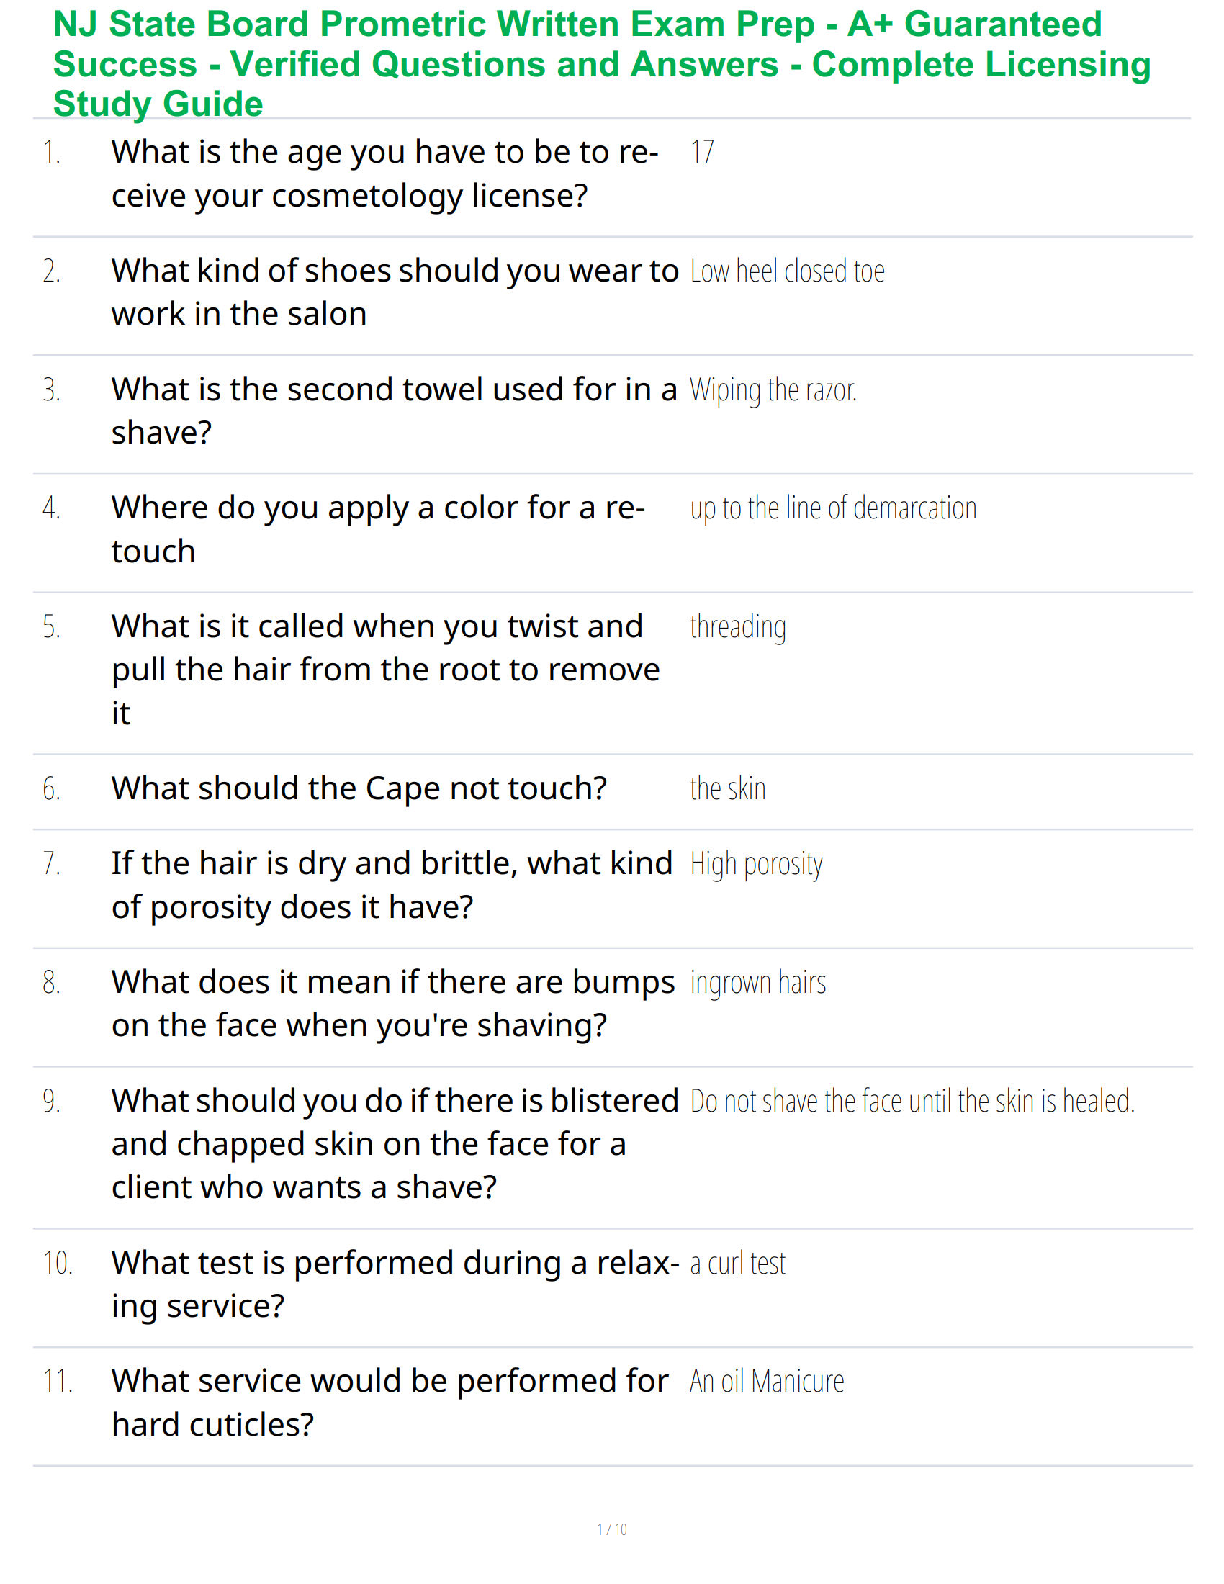The height and width of the screenshot is (1584, 1224).
Task: Click the question "What should the Cape not touch?"
Action: click(359, 788)
